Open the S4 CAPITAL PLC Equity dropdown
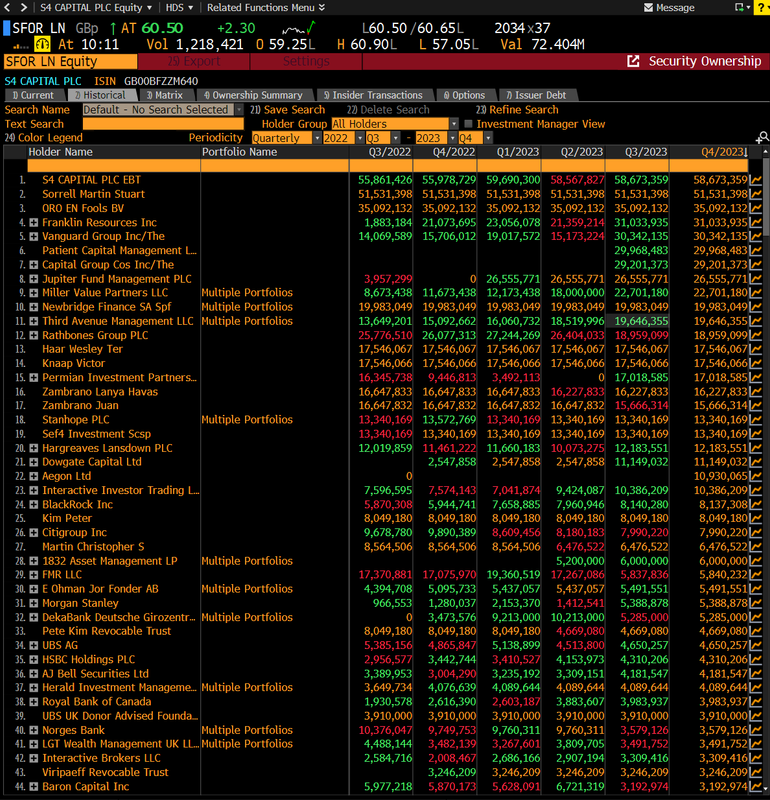The image size is (770, 800). [96, 8]
